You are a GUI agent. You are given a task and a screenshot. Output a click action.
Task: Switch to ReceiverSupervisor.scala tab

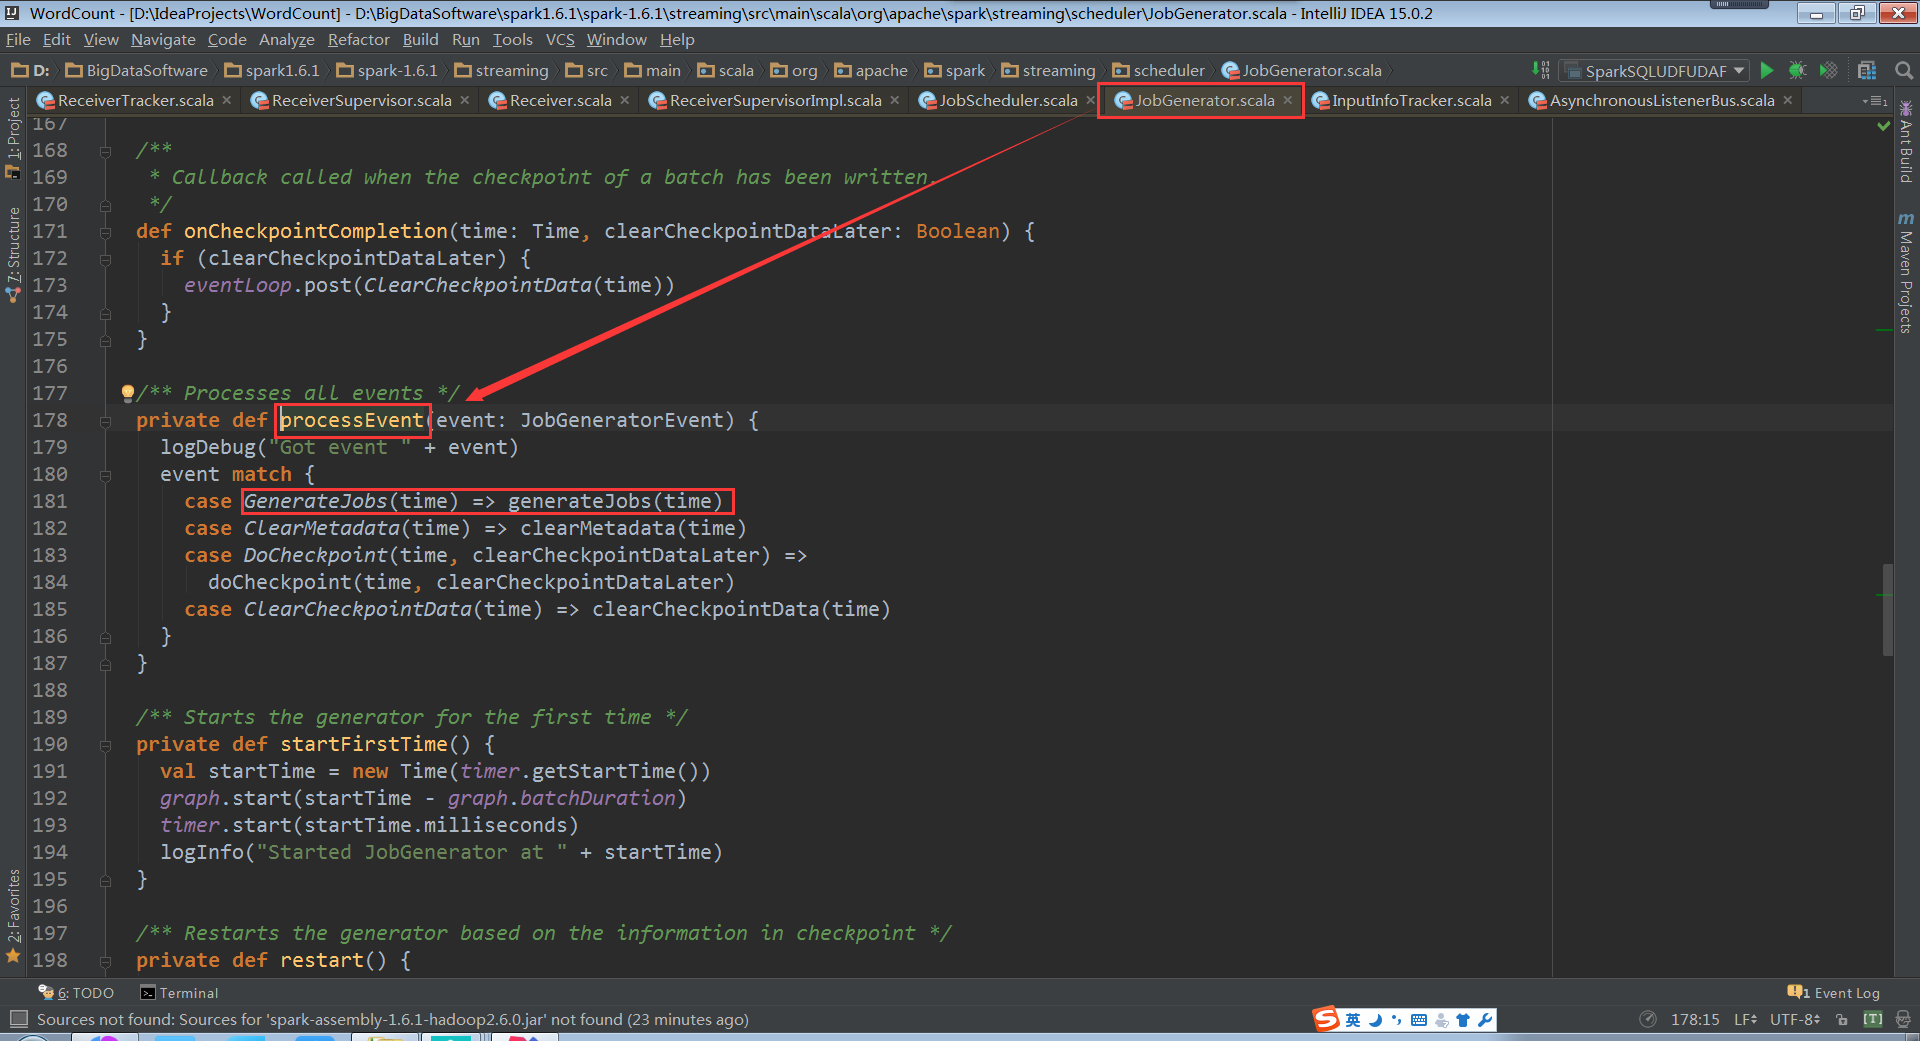(x=361, y=101)
